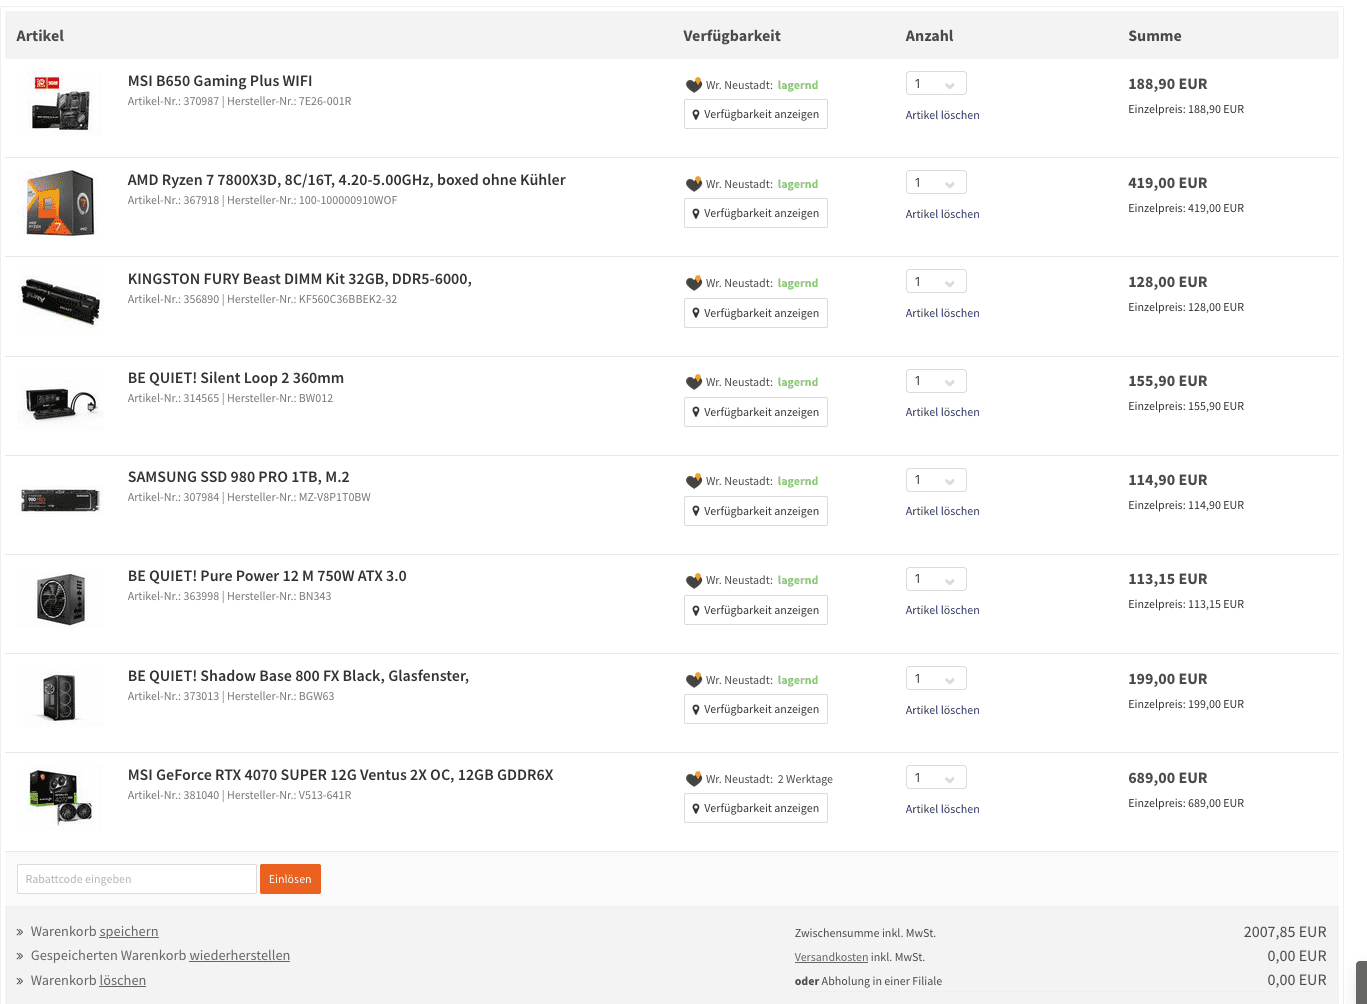Click the Anzahl column header
The image size is (1367, 1004).
(x=929, y=36)
